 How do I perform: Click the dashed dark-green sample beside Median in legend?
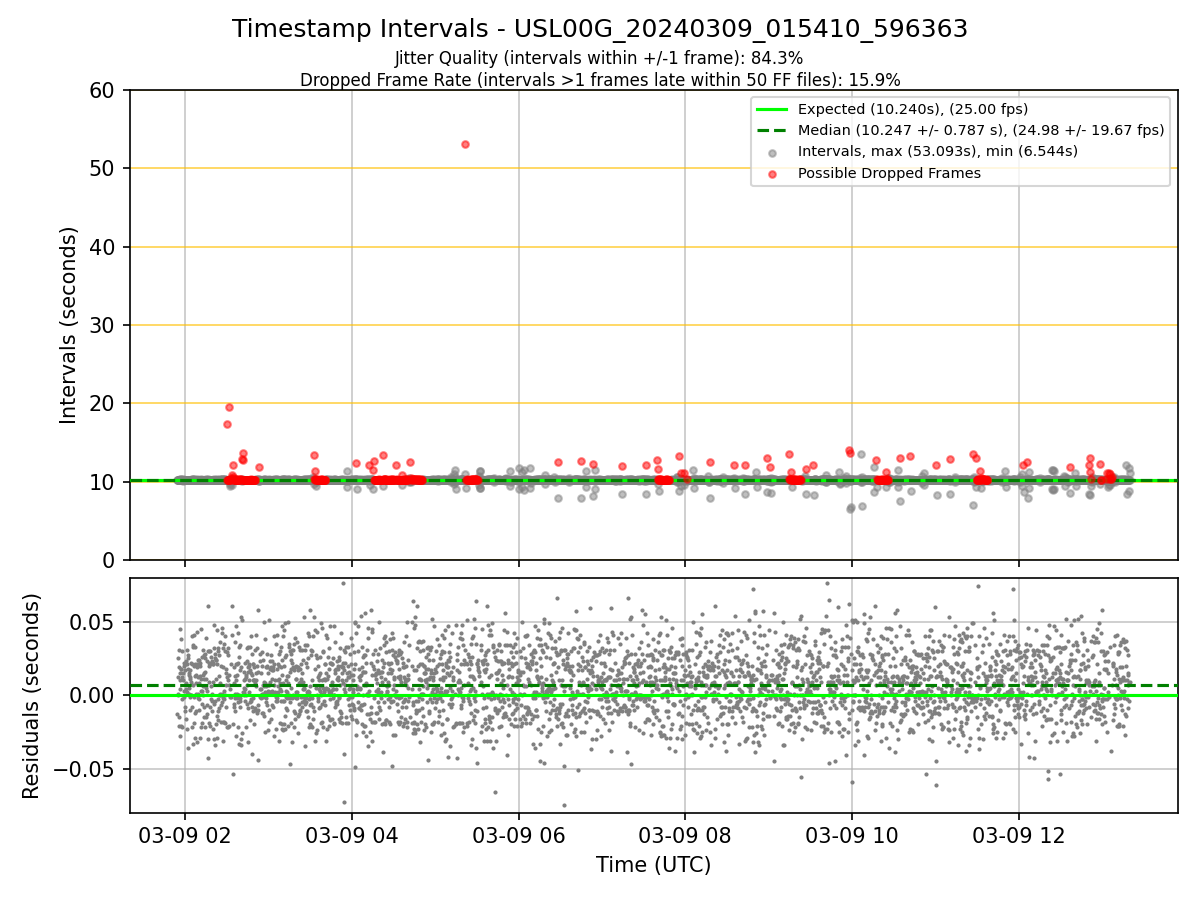pos(771,131)
